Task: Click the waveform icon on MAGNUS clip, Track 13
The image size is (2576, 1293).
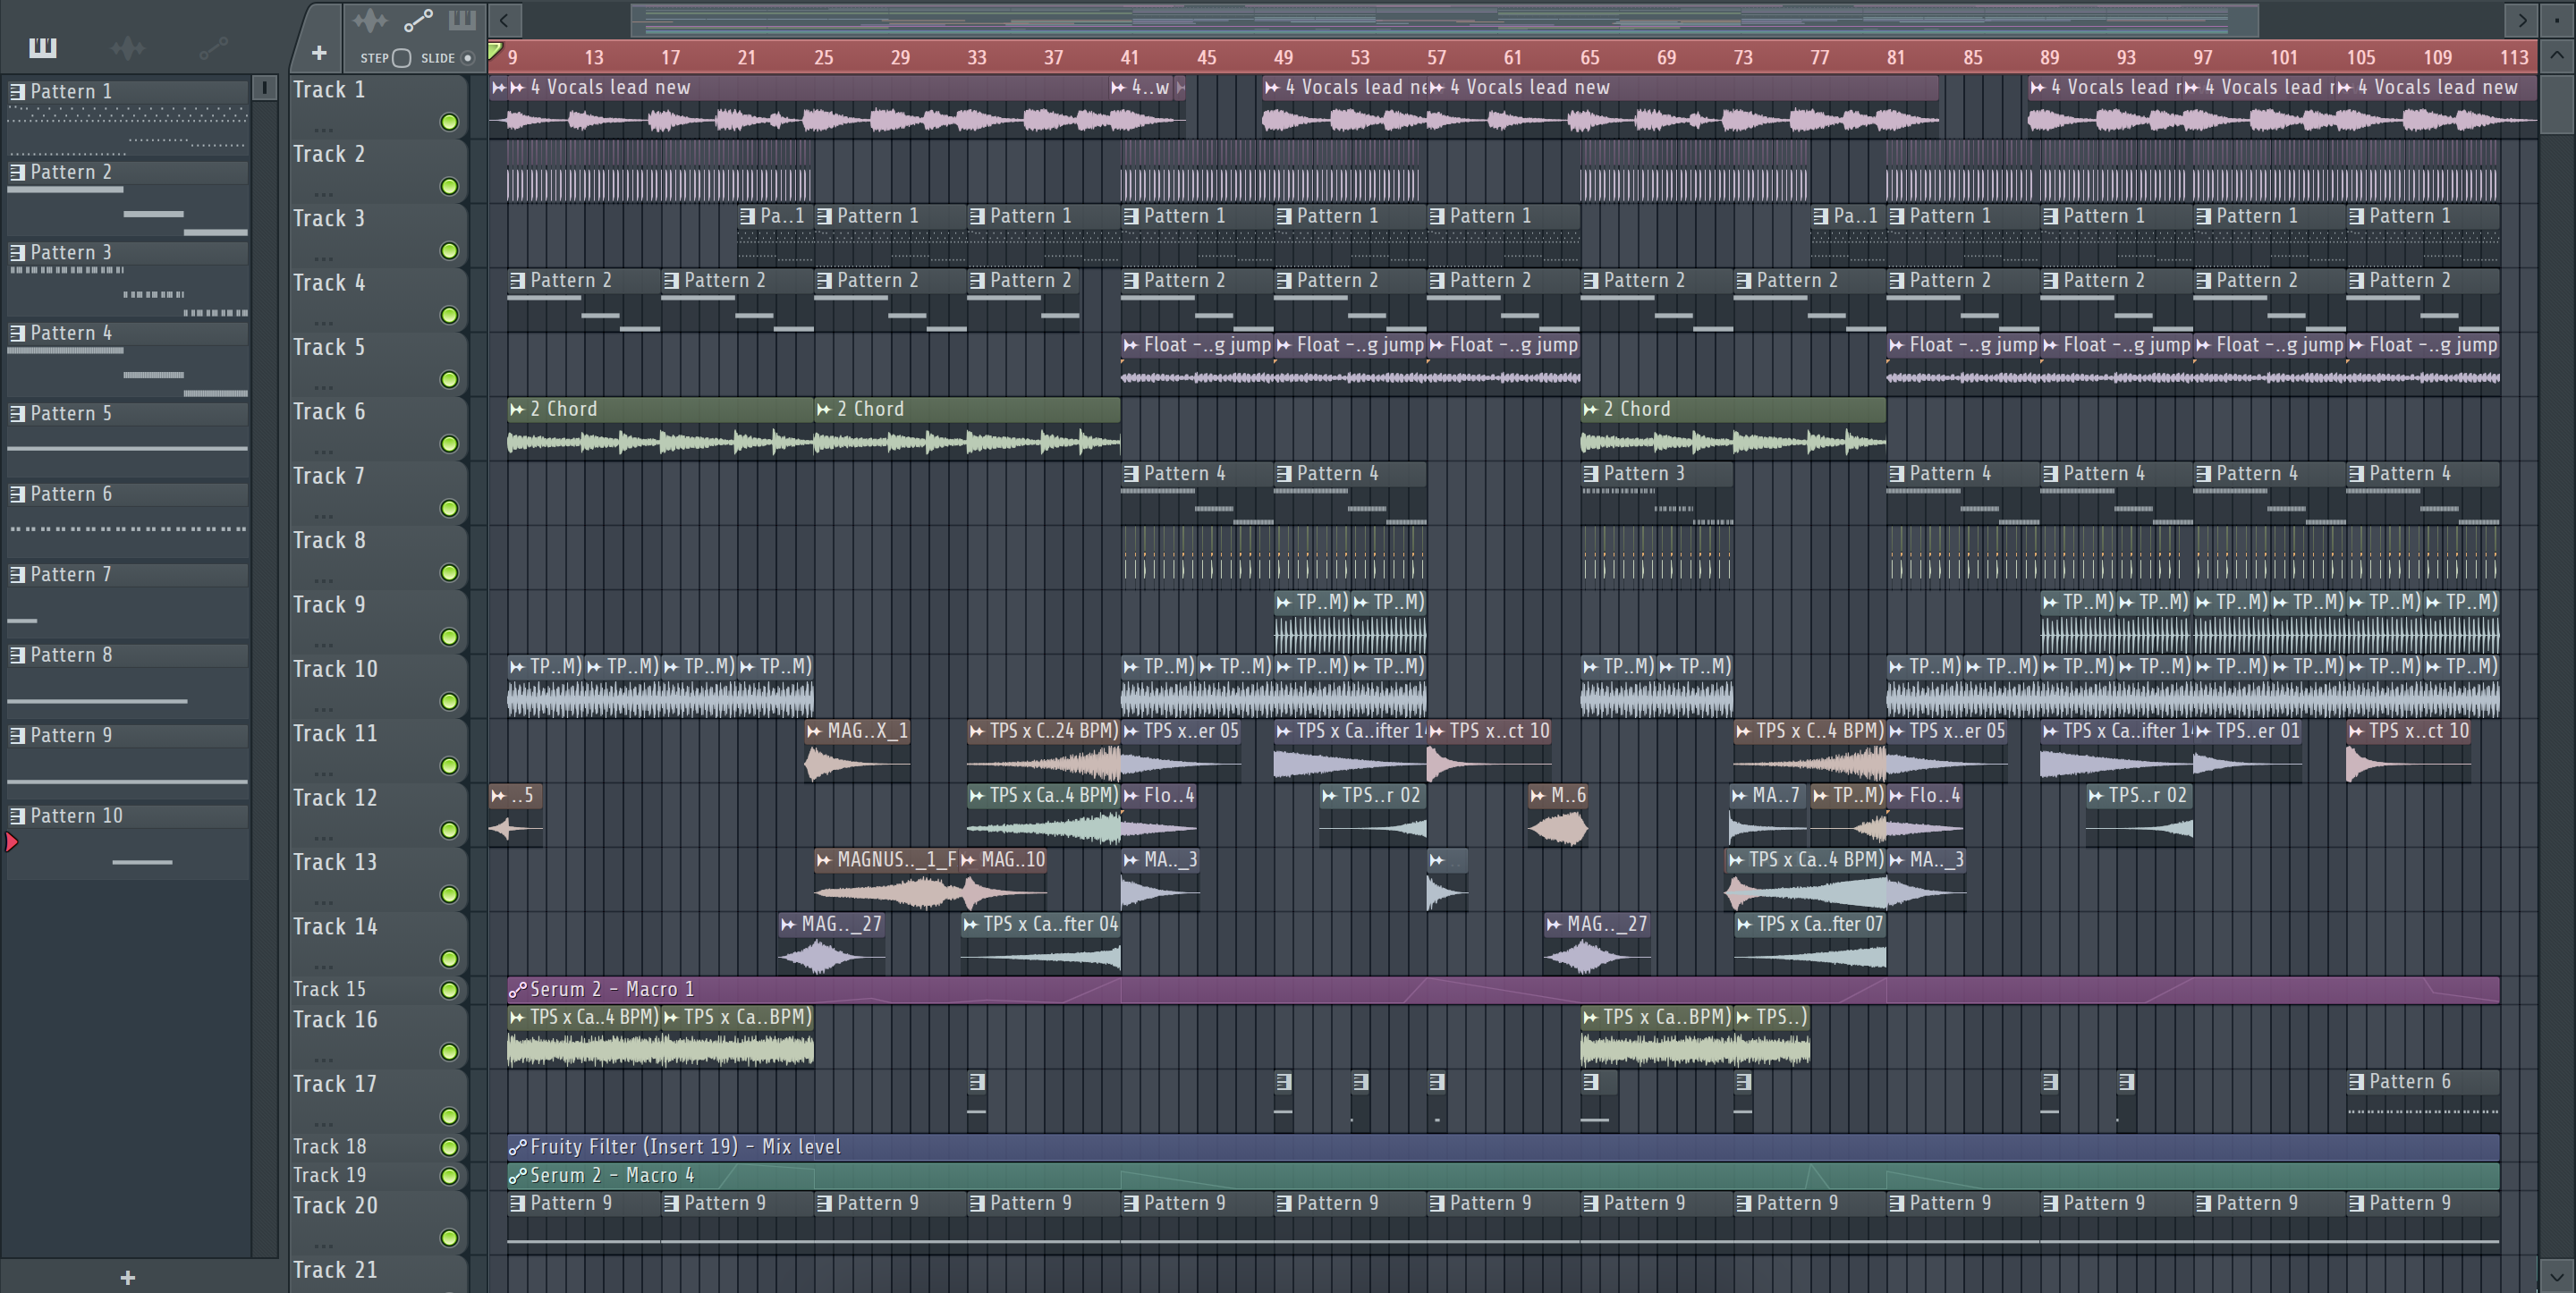Action: coord(824,860)
